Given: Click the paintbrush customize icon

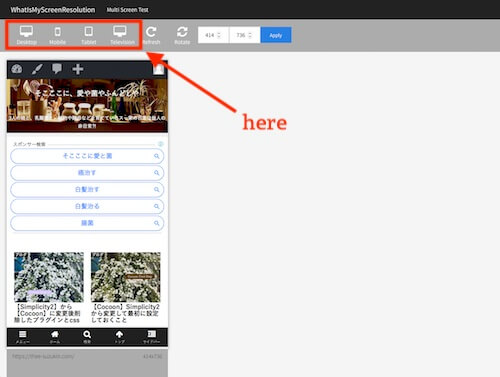Looking at the screenshot, I should coord(37,69).
